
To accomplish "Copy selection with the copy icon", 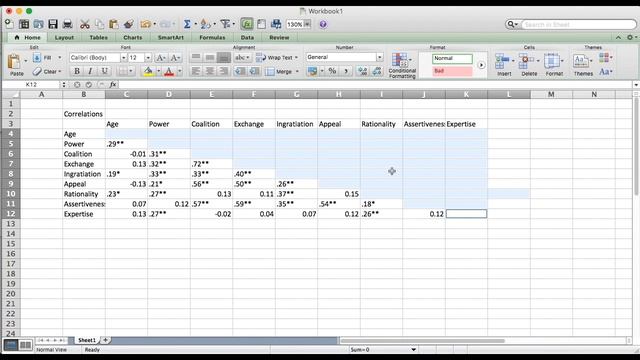I will [x=99, y=24].
